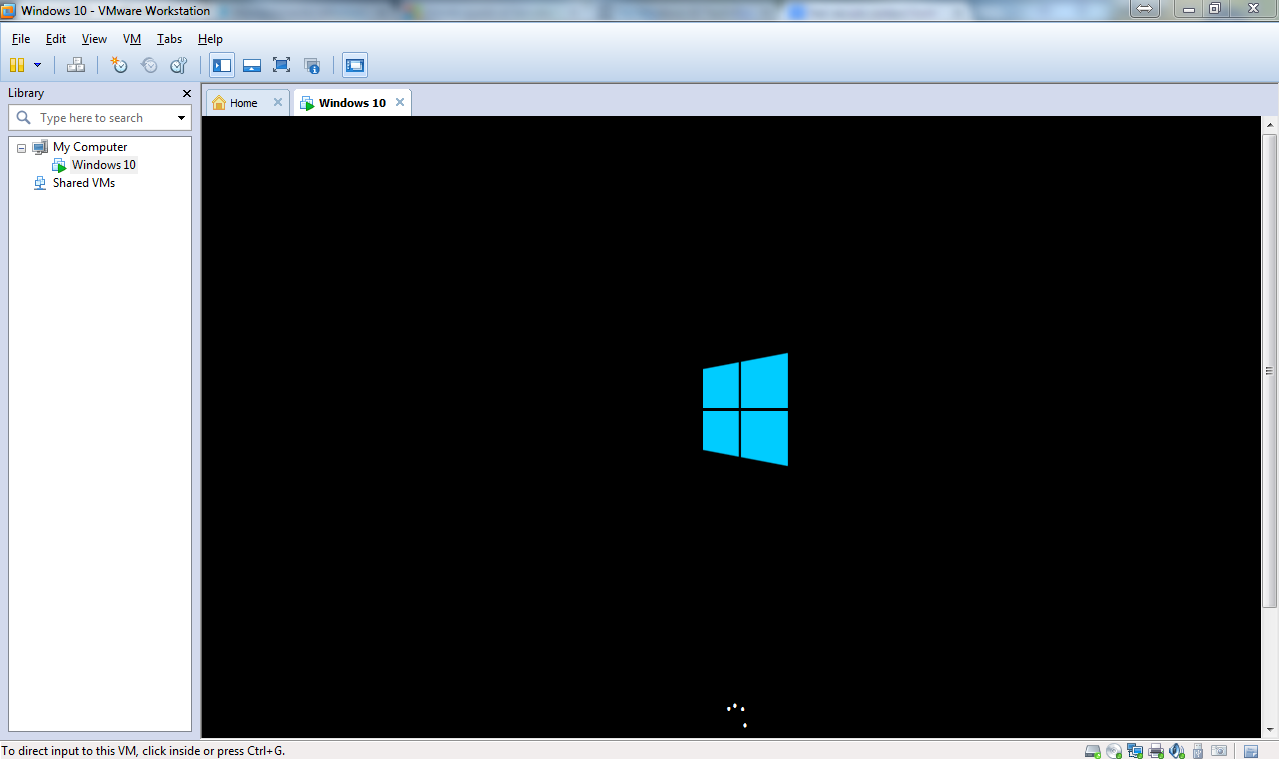Toggle the thumbnail bar view
Screen dimensions: 1279x760
(x=252, y=65)
